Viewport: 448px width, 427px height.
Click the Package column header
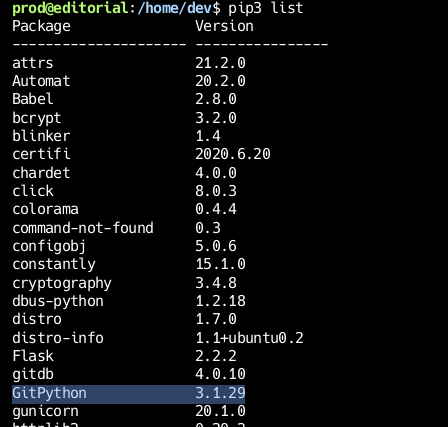click(x=41, y=26)
